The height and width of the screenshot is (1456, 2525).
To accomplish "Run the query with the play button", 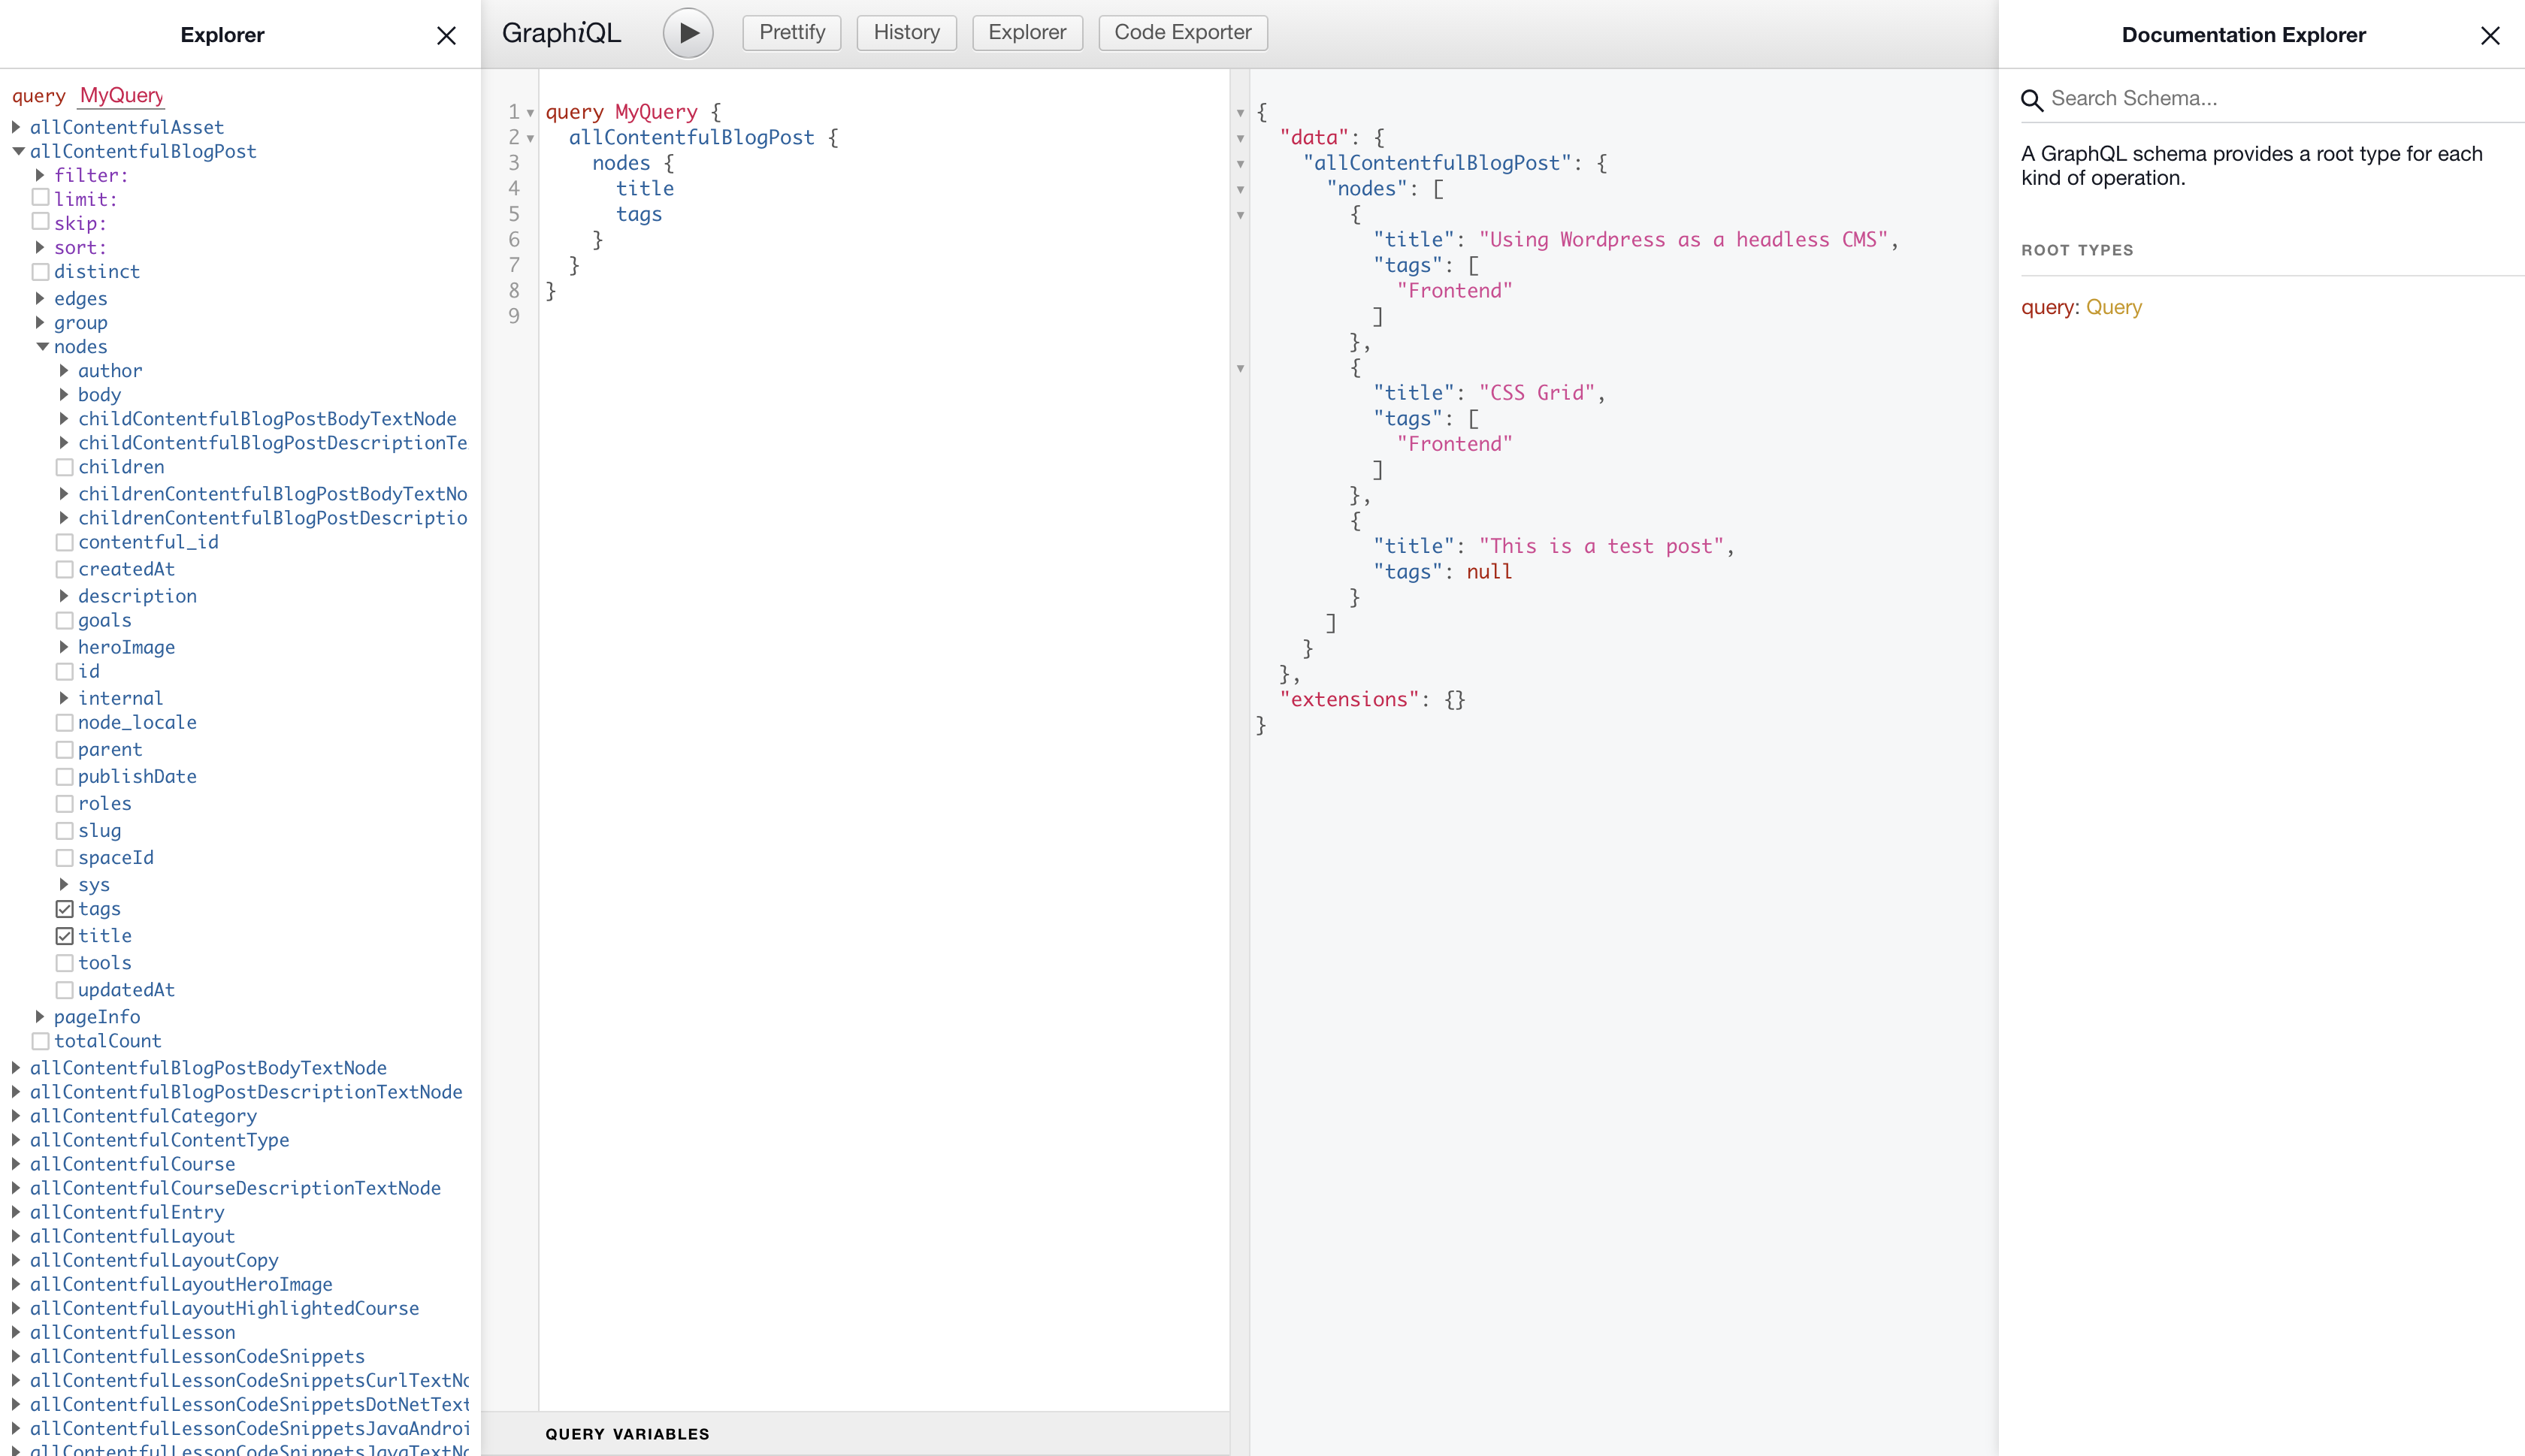I will coord(688,33).
